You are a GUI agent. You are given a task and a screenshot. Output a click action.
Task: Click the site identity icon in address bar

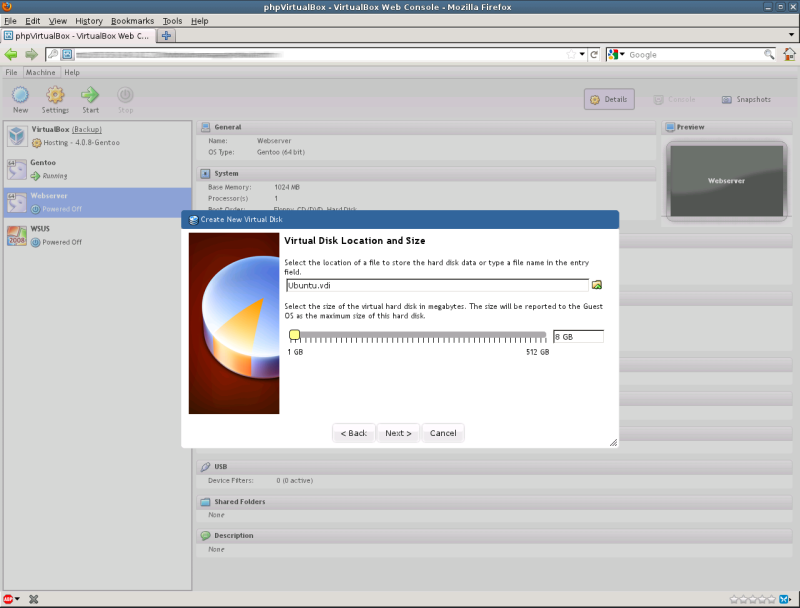click(67, 54)
